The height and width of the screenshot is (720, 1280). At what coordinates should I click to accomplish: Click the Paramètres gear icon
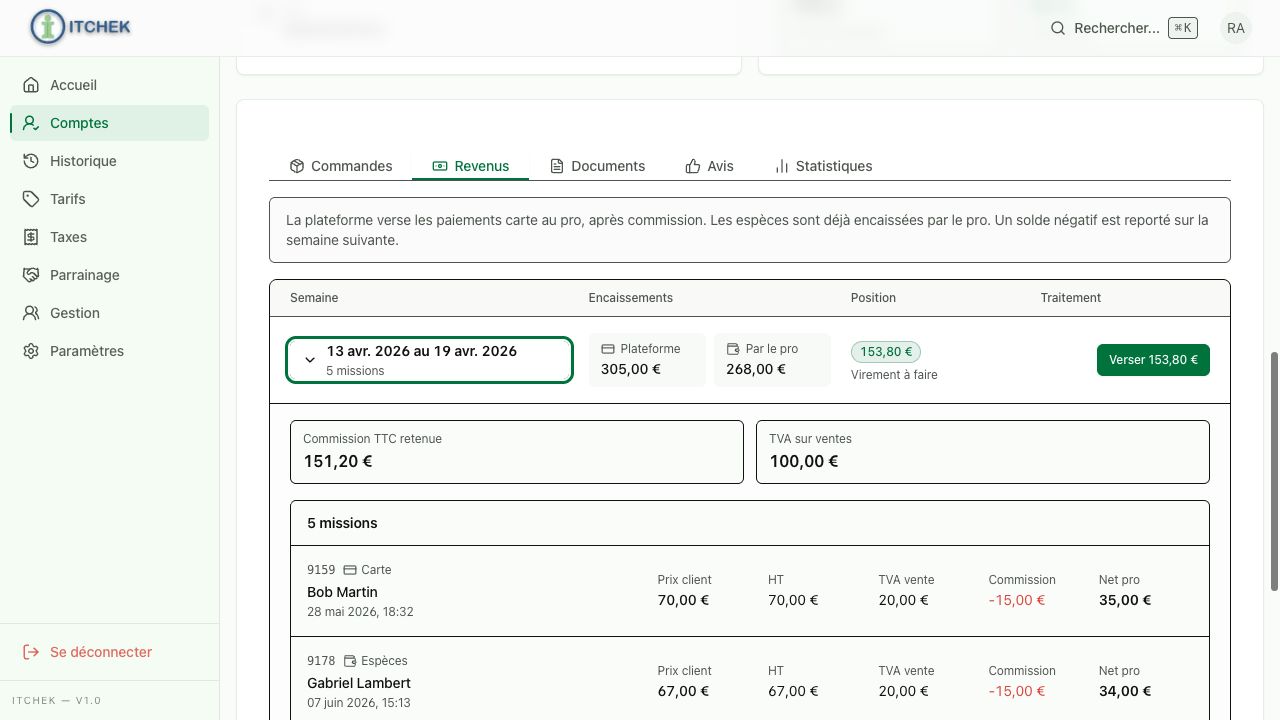point(31,351)
